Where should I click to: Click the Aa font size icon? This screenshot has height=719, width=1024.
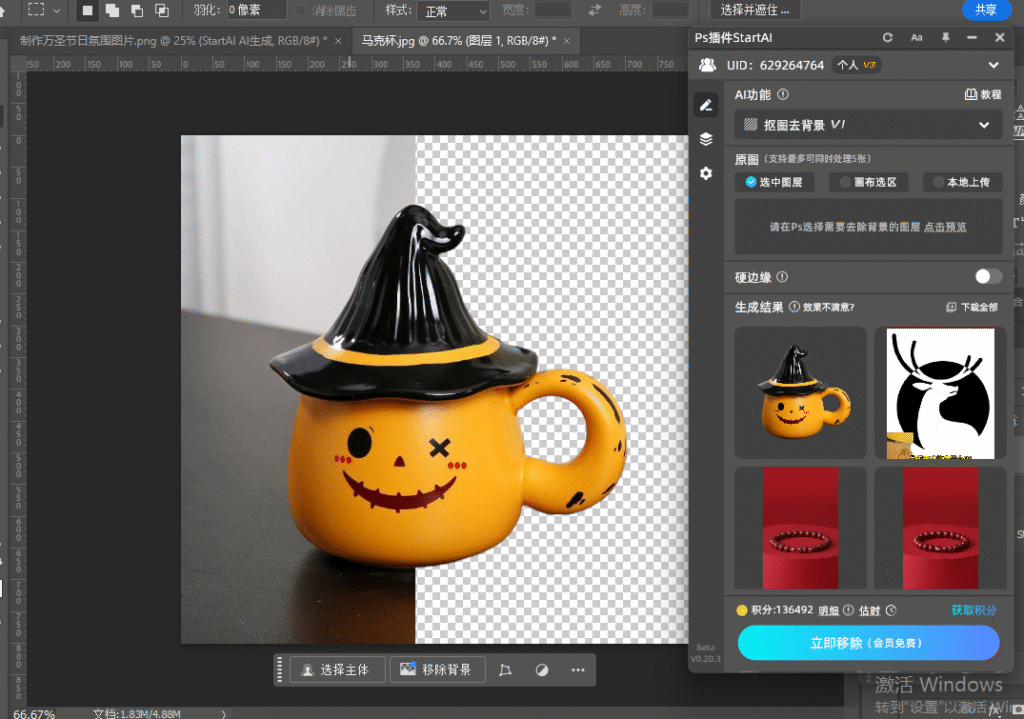coord(916,38)
